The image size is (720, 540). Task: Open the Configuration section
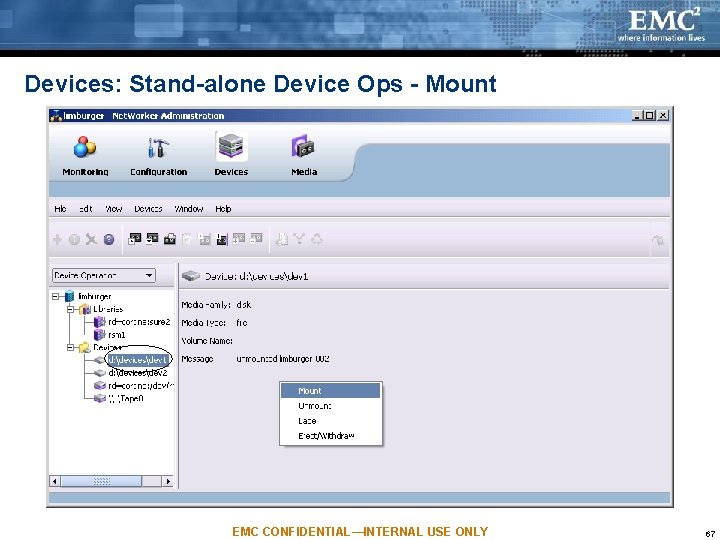pyautogui.click(x=158, y=155)
